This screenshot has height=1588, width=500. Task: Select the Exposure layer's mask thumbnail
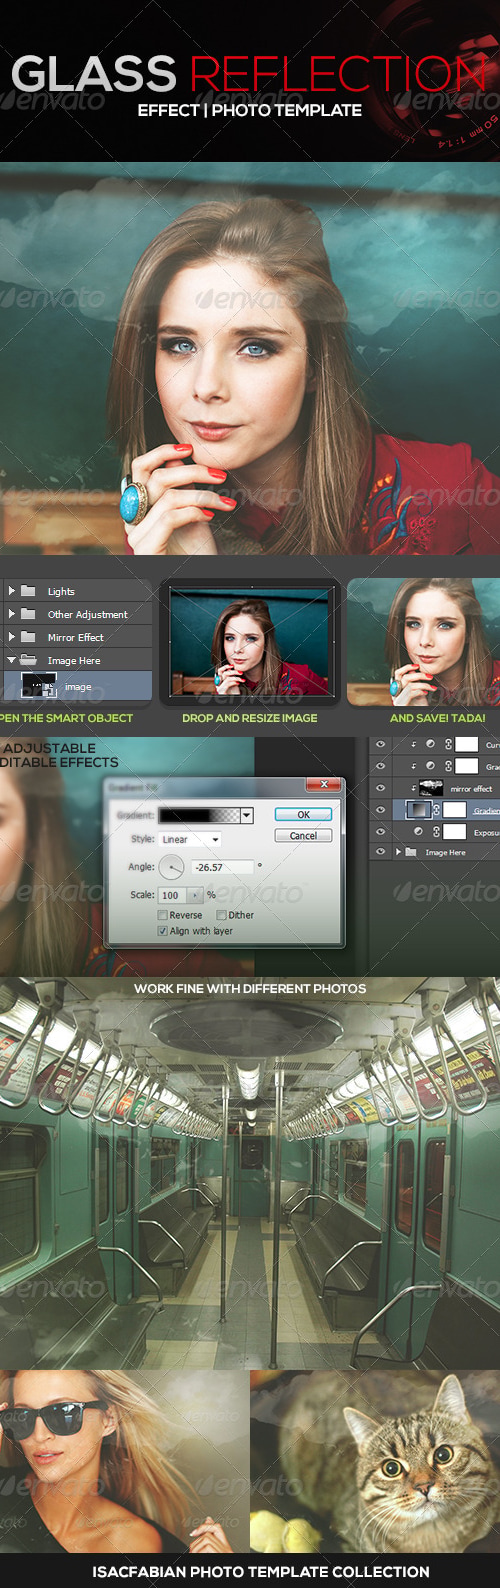click(455, 831)
